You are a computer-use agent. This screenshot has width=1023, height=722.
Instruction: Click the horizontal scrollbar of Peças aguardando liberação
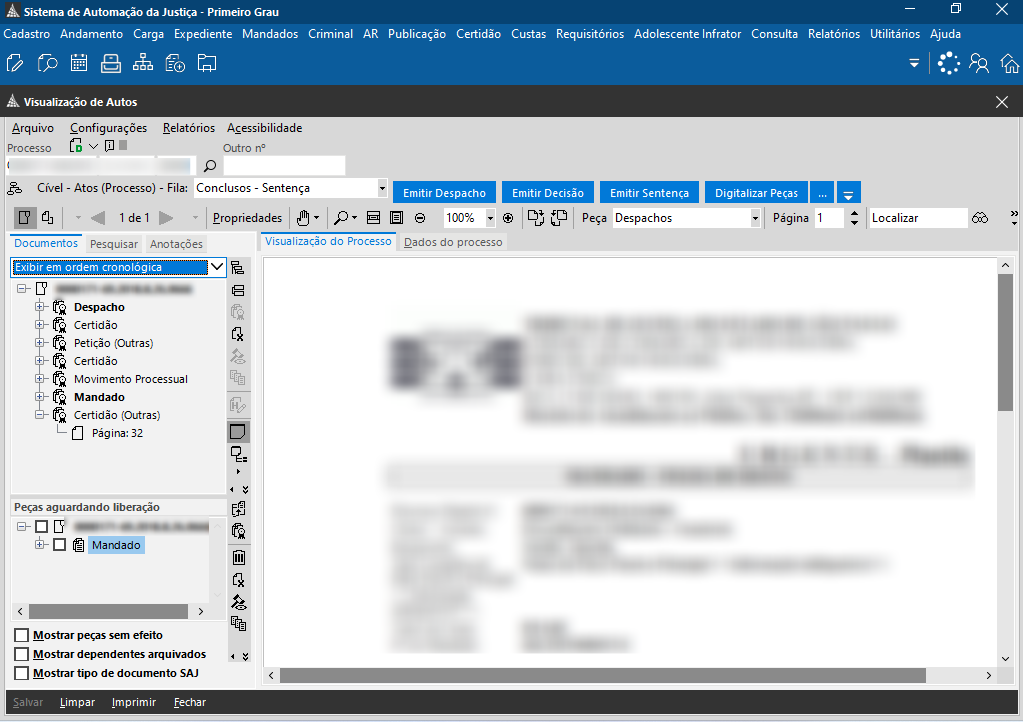(x=108, y=611)
